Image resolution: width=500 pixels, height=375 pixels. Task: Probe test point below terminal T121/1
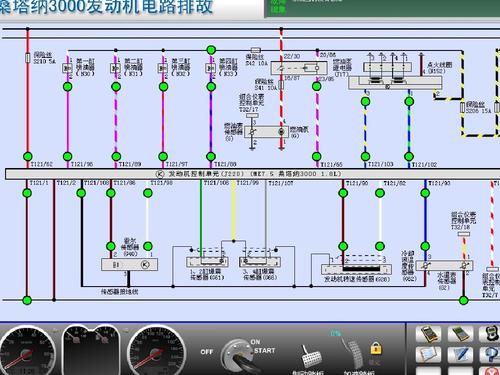27,193
